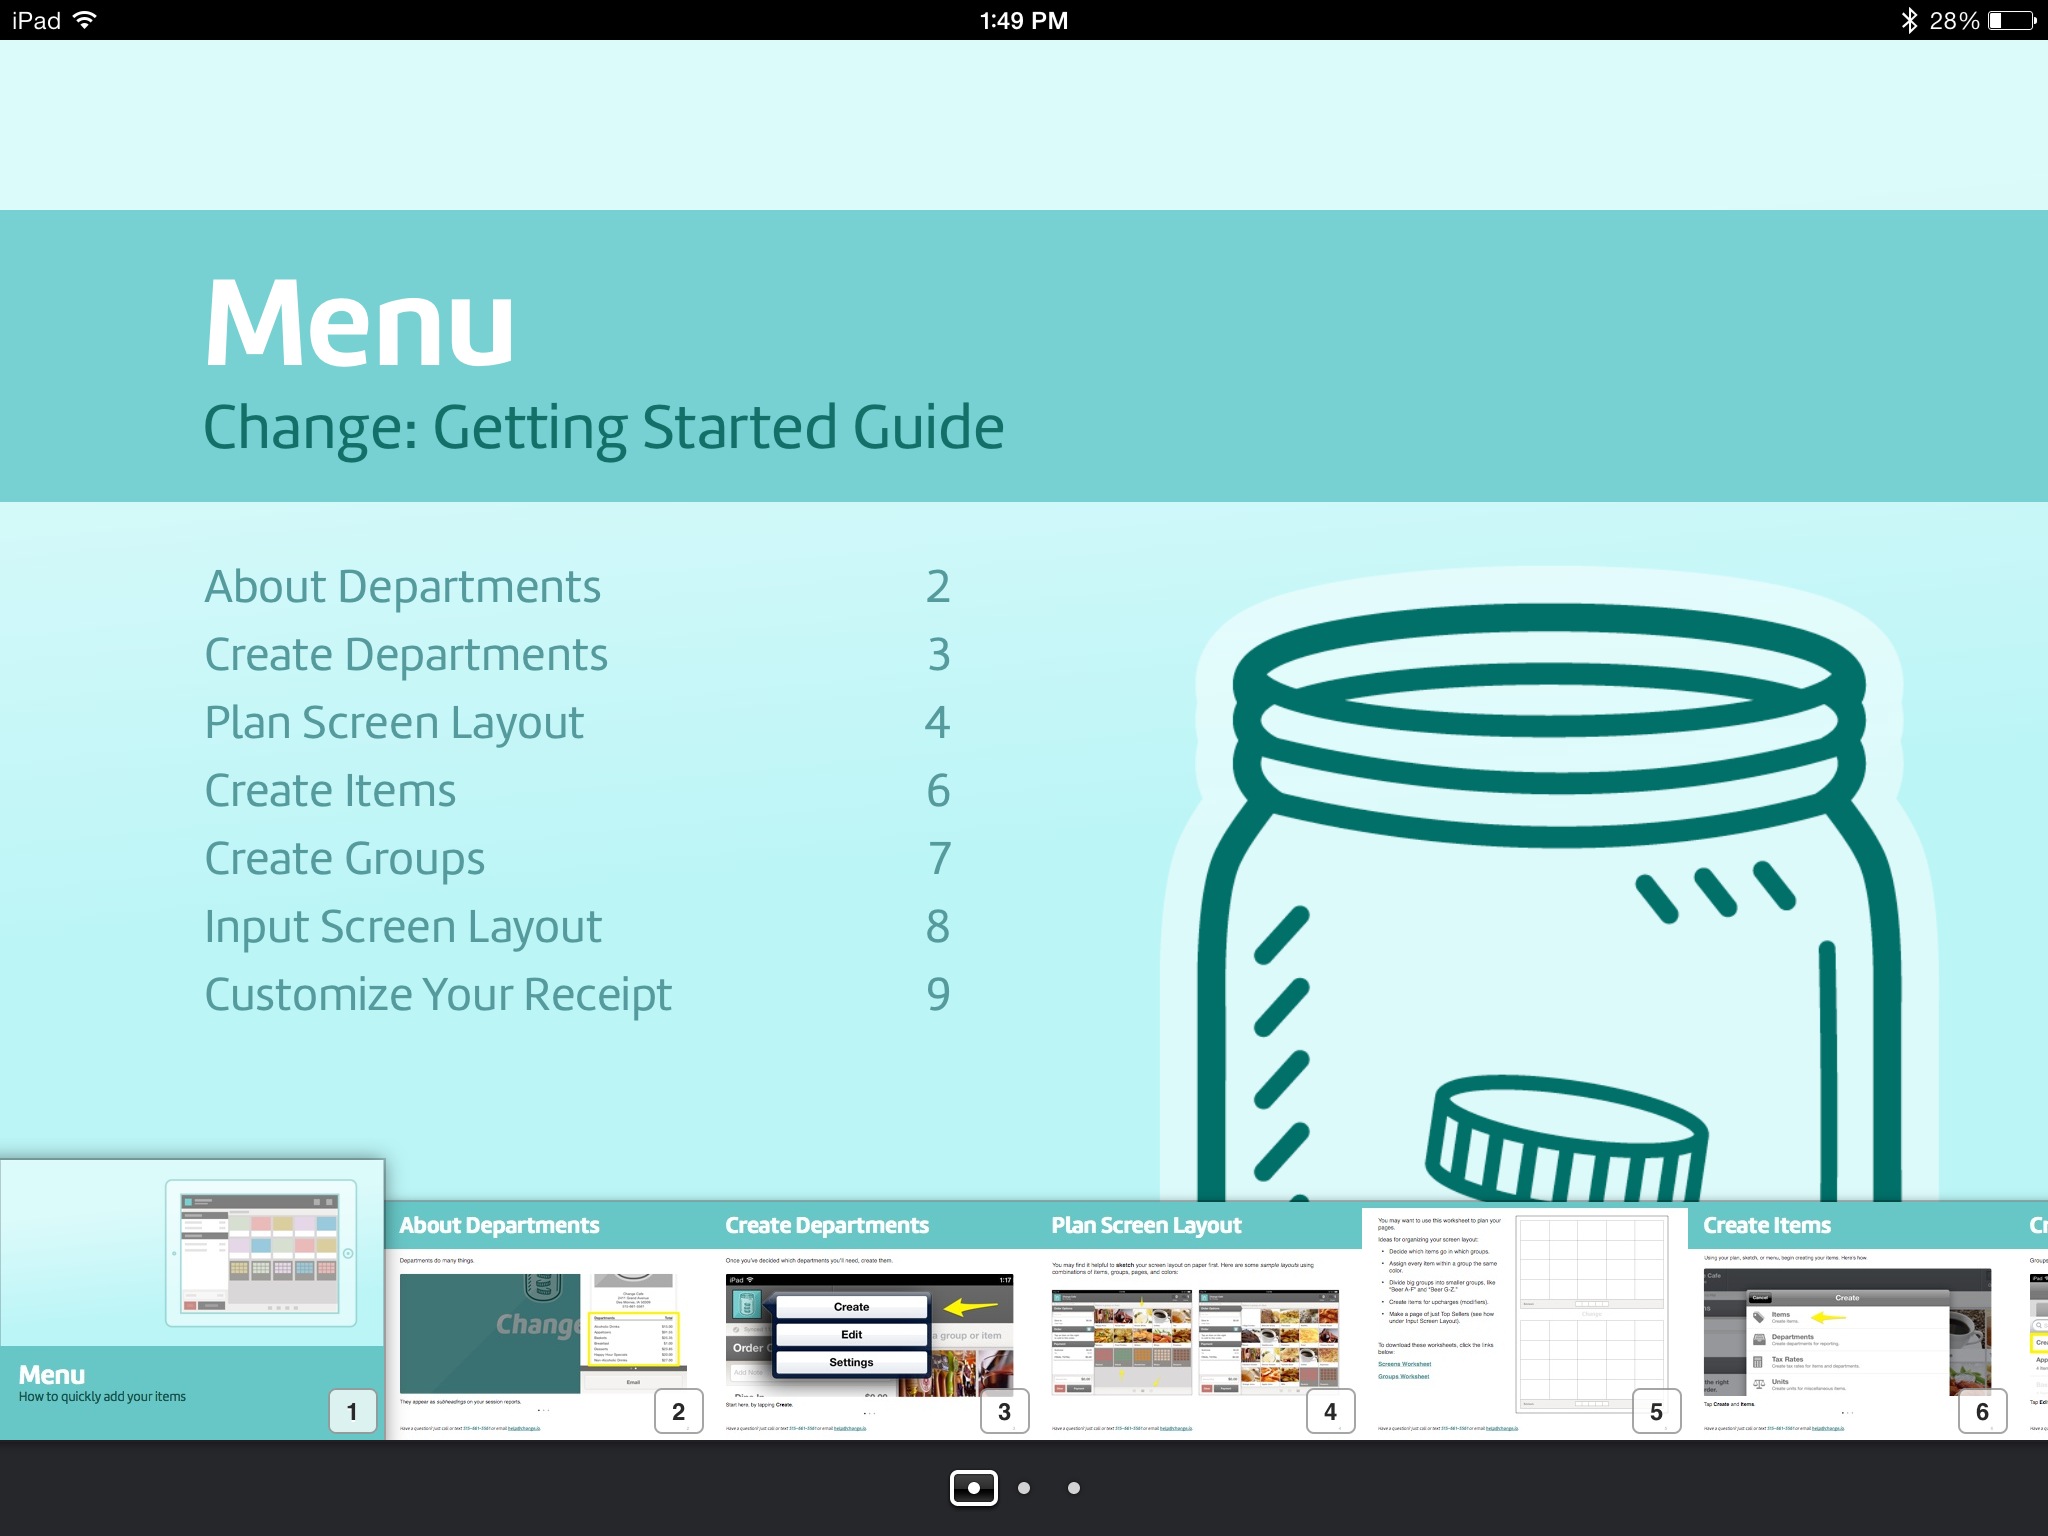Tap the third chapter indicator dot
Image resolution: width=2048 pixels, height=1536 pixels.
[1074, 1488]
